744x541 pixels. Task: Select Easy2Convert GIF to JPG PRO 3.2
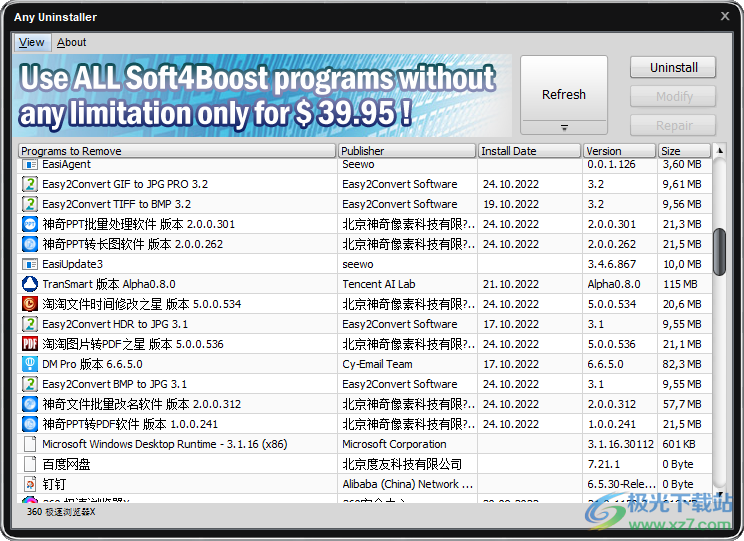tap(364, 184)
